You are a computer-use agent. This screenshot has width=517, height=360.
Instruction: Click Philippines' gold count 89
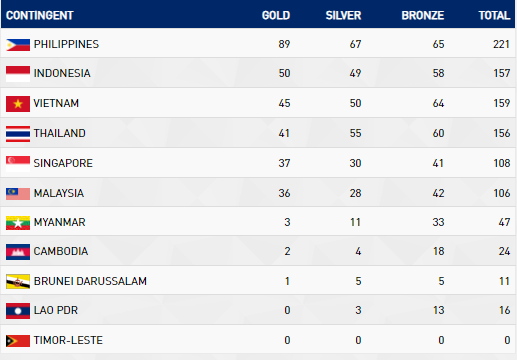pos(284,44)
